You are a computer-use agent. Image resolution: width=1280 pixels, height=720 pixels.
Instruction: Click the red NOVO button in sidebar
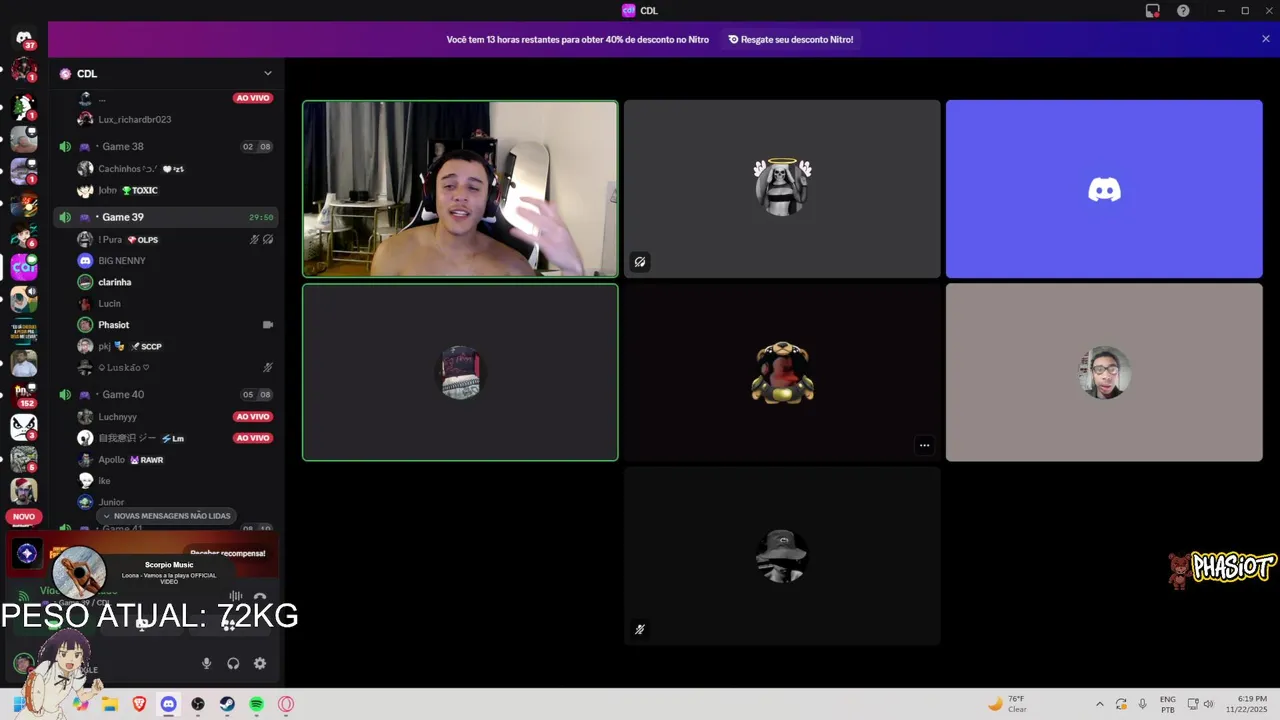point(24,517)
